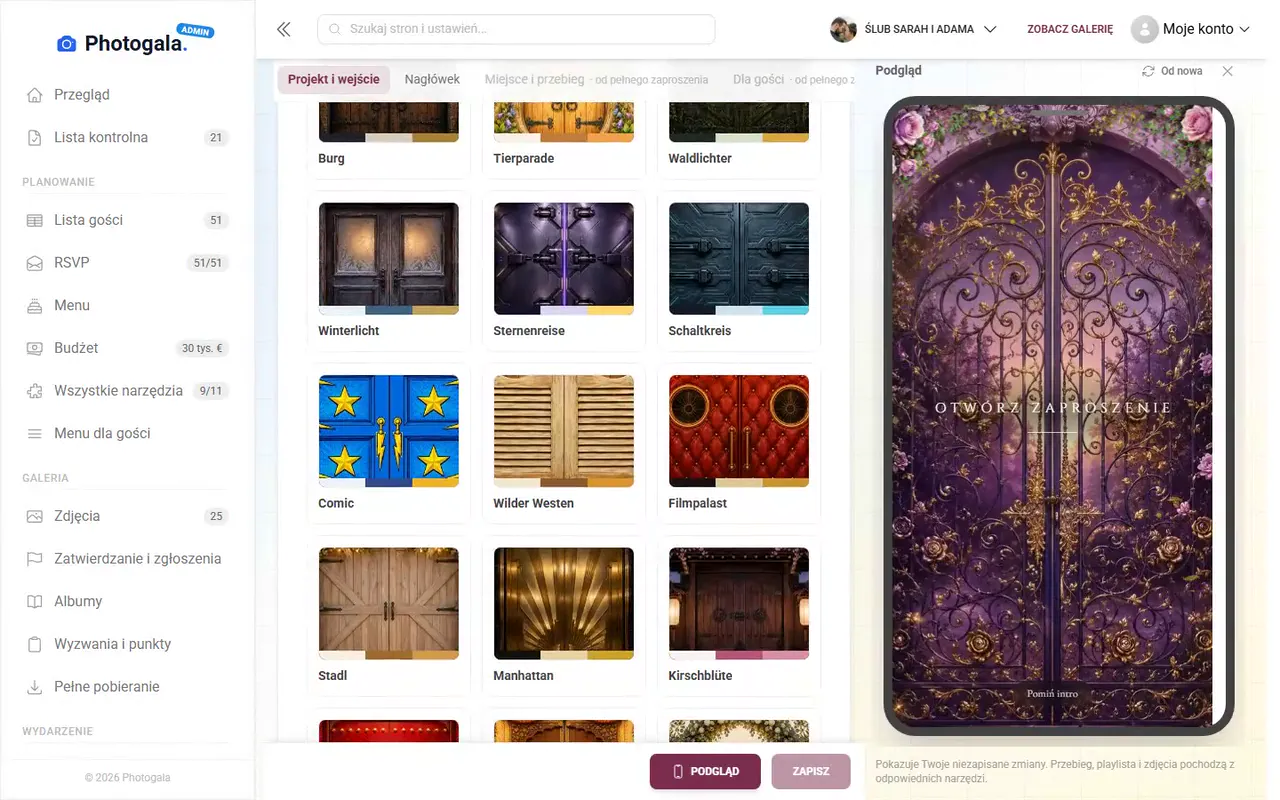Select the Miejsce i przebieg tab
Screen dimensions: 1280x800
[596, 79]
